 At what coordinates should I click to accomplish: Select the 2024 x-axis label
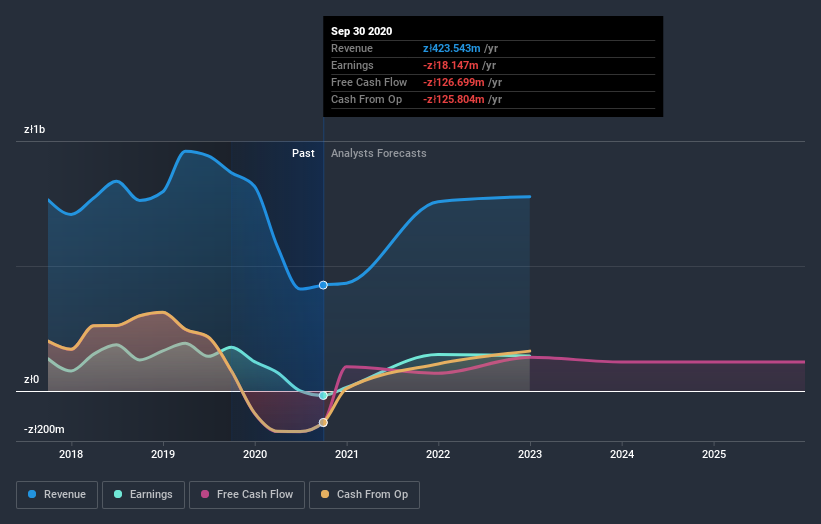tap(622, 454)
